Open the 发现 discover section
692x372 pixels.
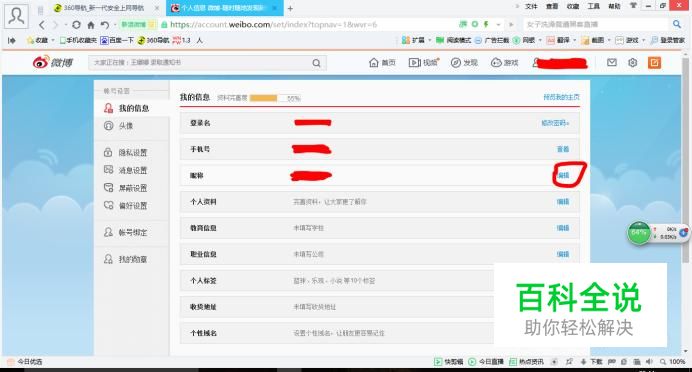pos(464,63)
